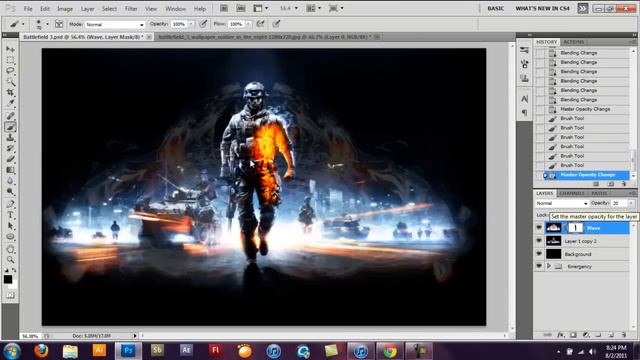
Task: Select the Rectangular Marquee tool
Action: point(10,60)
